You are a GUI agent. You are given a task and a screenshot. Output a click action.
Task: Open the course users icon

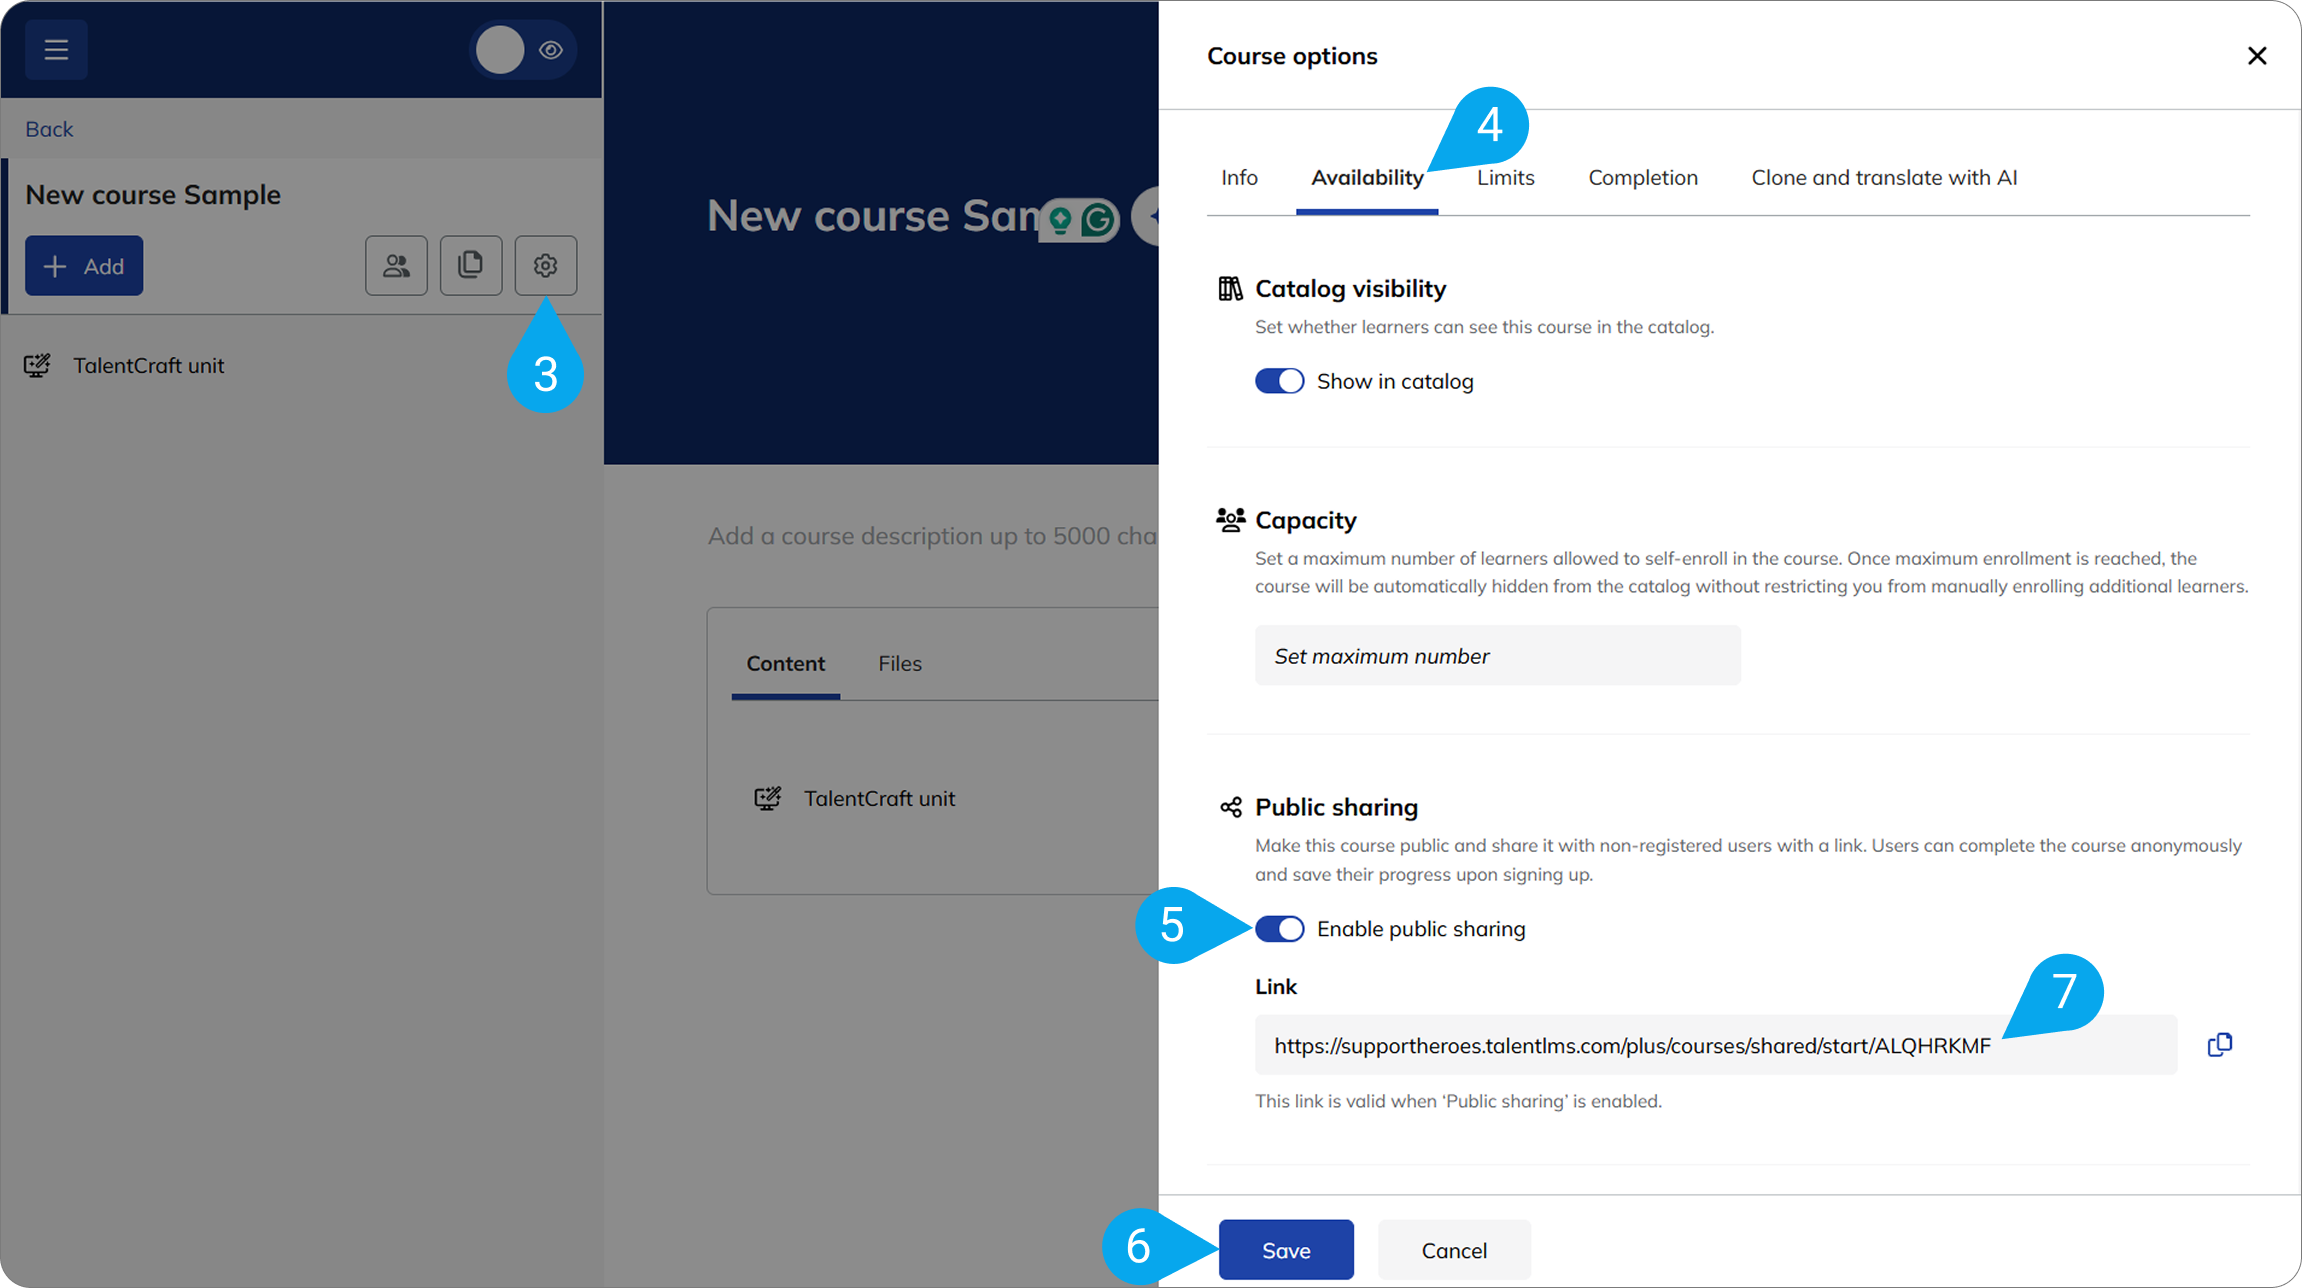[x=396, y=265]
